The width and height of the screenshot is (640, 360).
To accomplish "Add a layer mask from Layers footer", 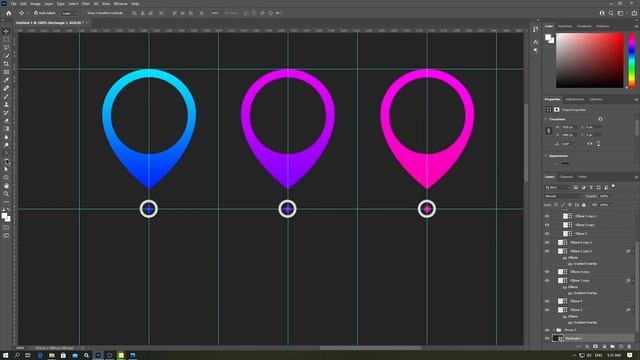I will coord(596,347).
